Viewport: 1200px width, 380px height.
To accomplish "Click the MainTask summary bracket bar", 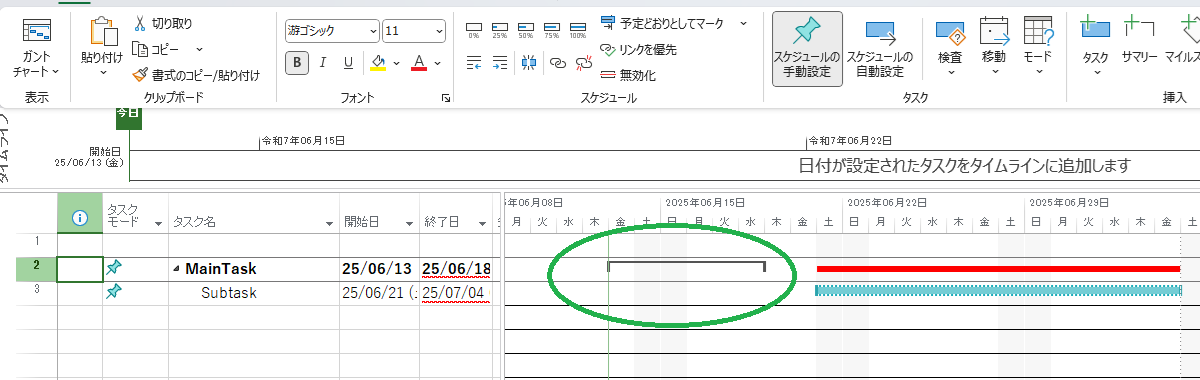I will pos(686,266).
